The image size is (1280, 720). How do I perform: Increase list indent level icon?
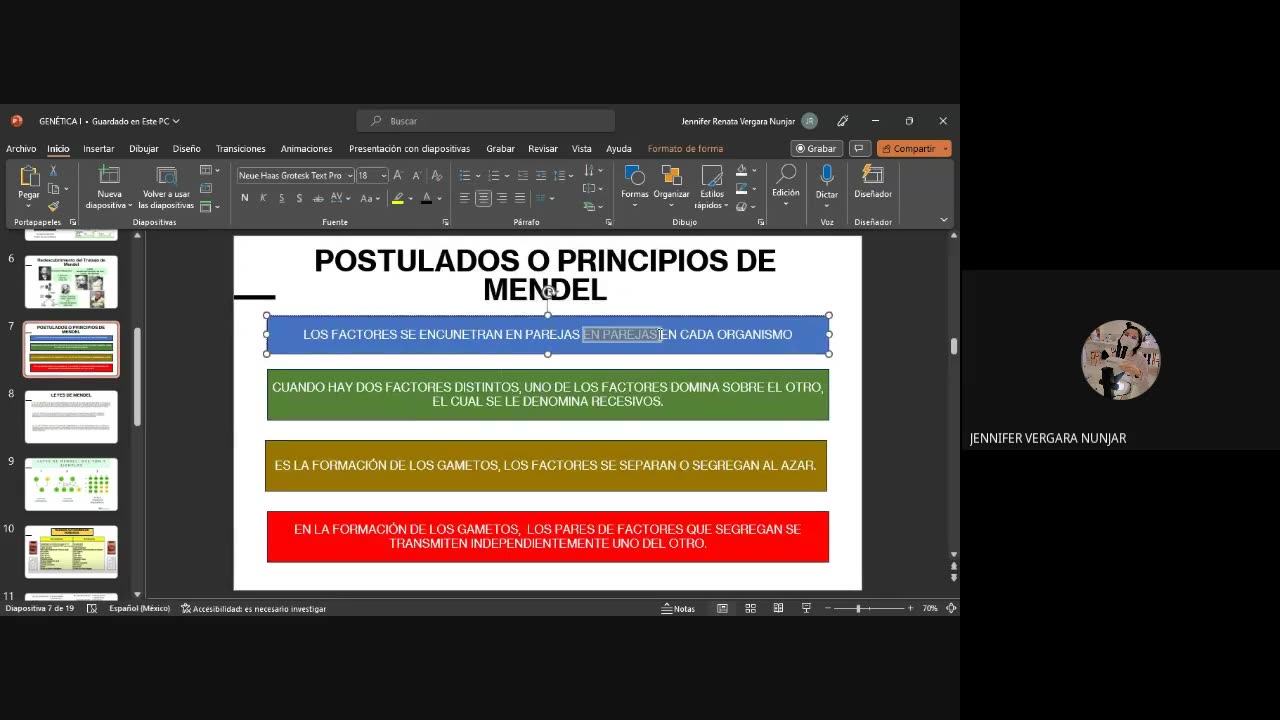pyautogui.click(x=541, y=175)
